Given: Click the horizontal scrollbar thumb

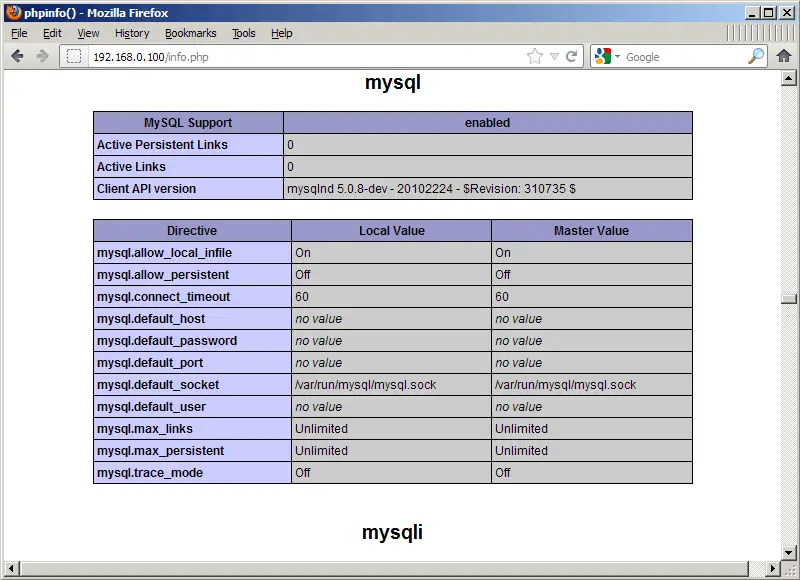Looking at the screenshot, I should click(x=384, y=568).
